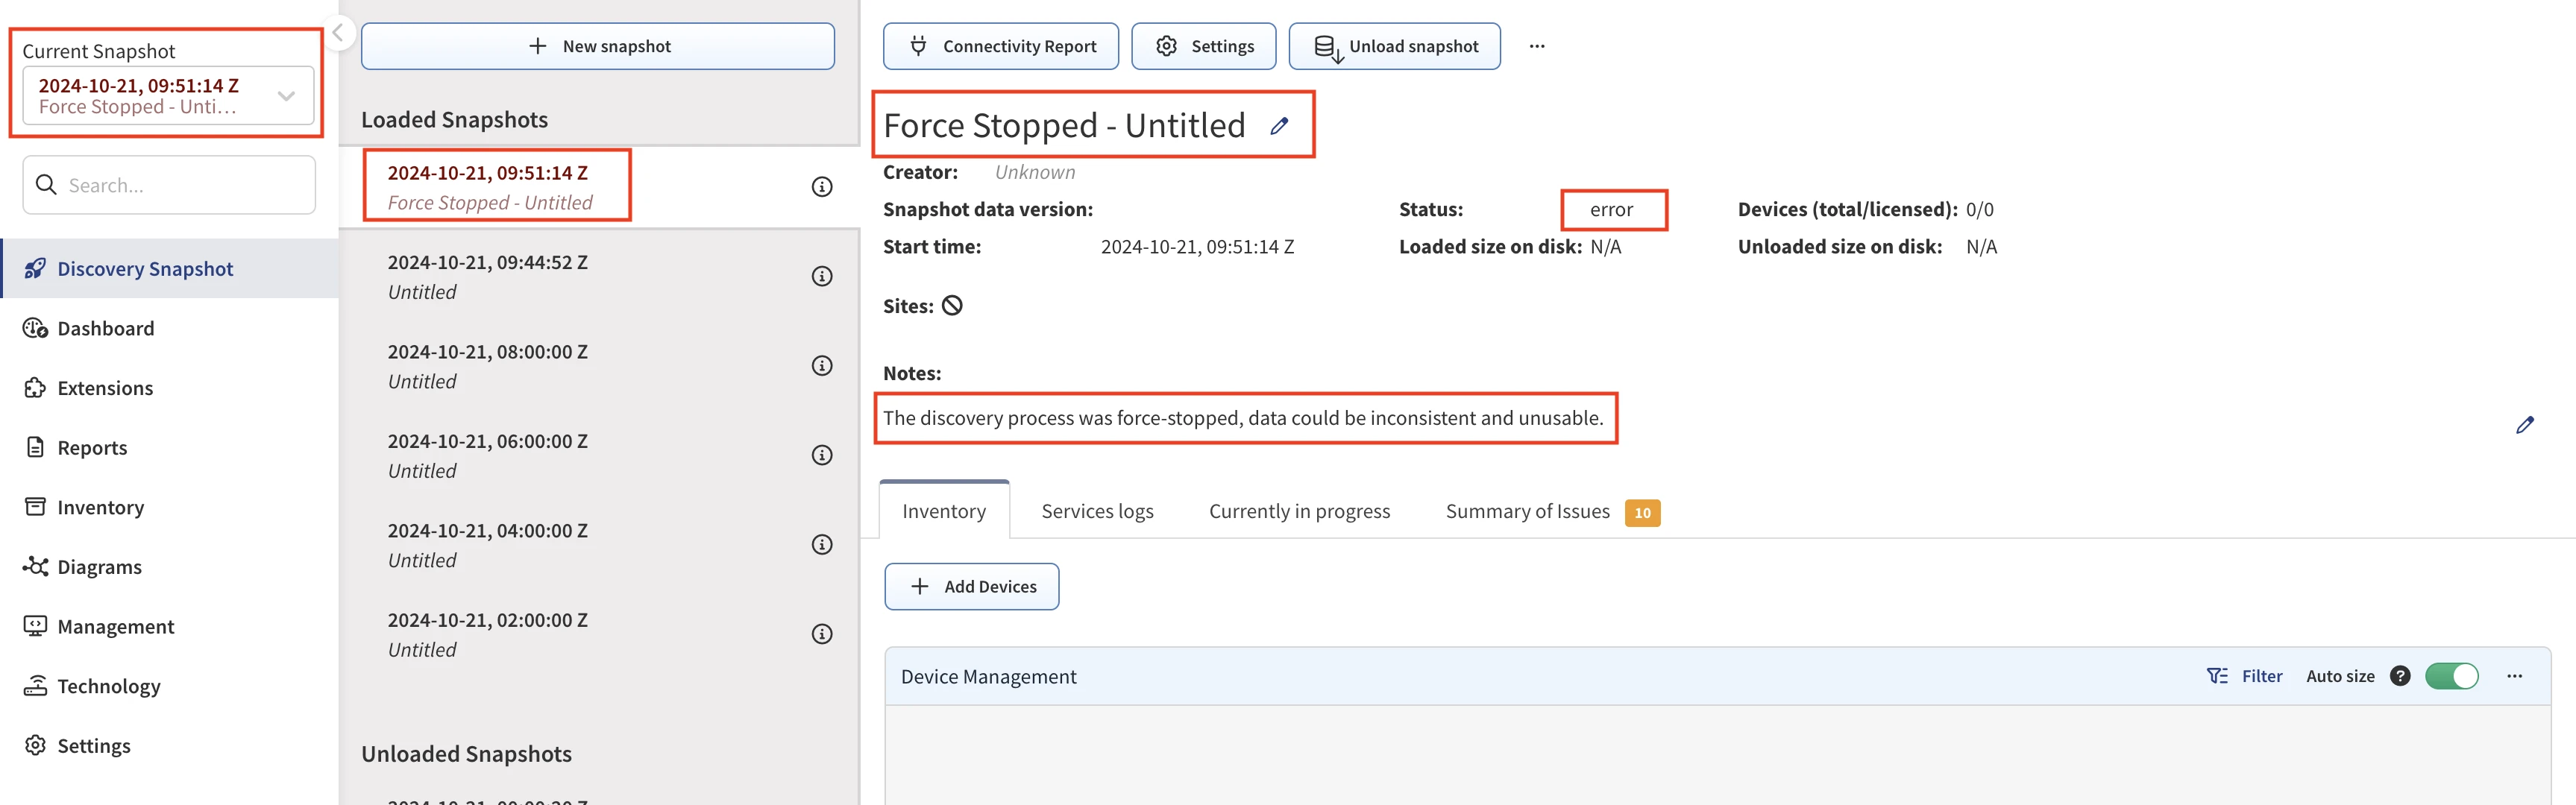Screen dimensions: 2576x805
Task: Click the Device Management Filter icon
Action: 2216,676
